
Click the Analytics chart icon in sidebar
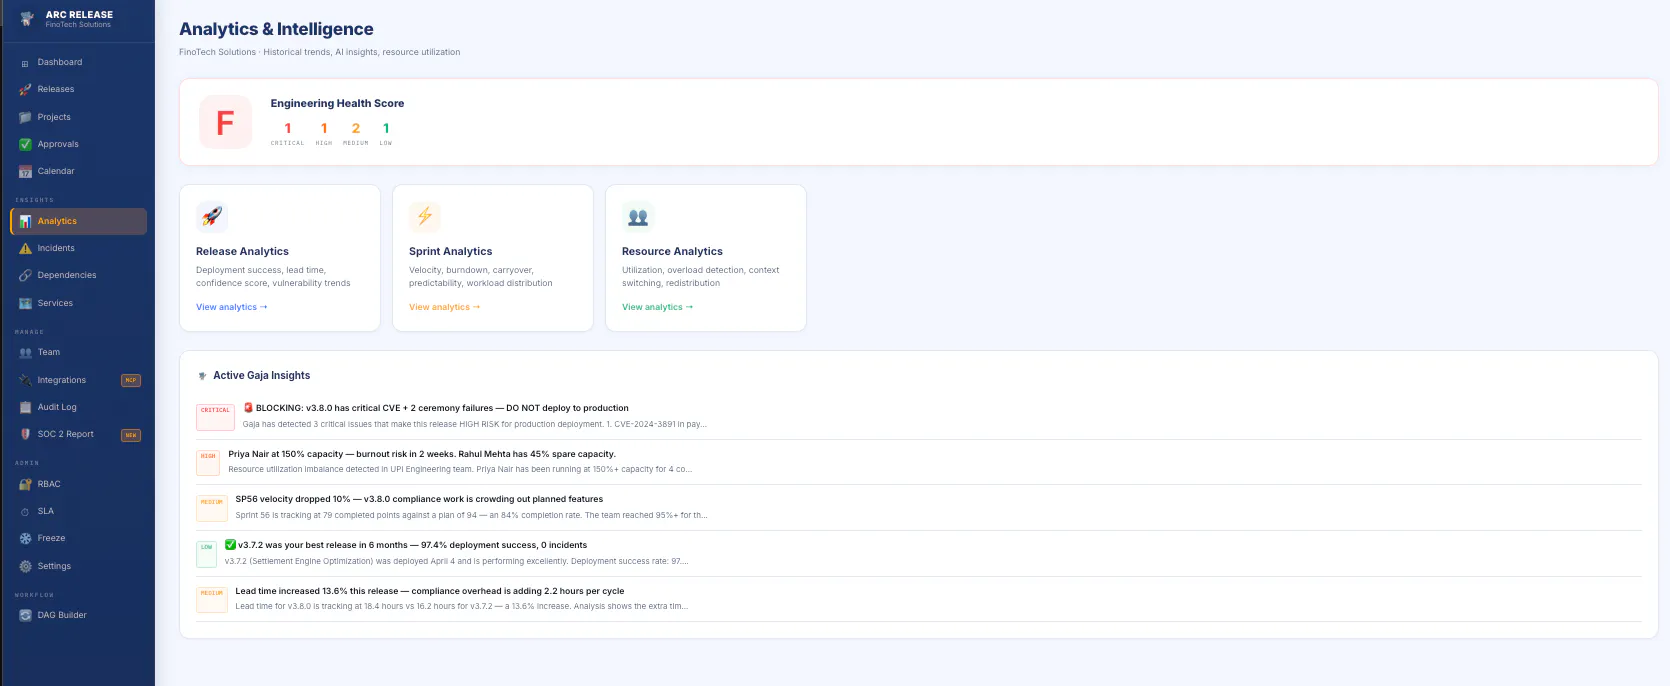pos(25,221)
